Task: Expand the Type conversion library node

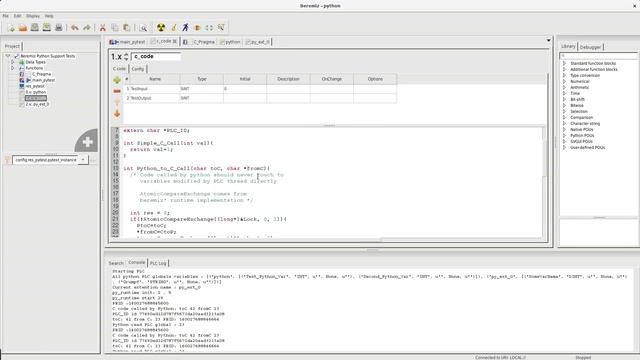Action: [x=564, y=76]
